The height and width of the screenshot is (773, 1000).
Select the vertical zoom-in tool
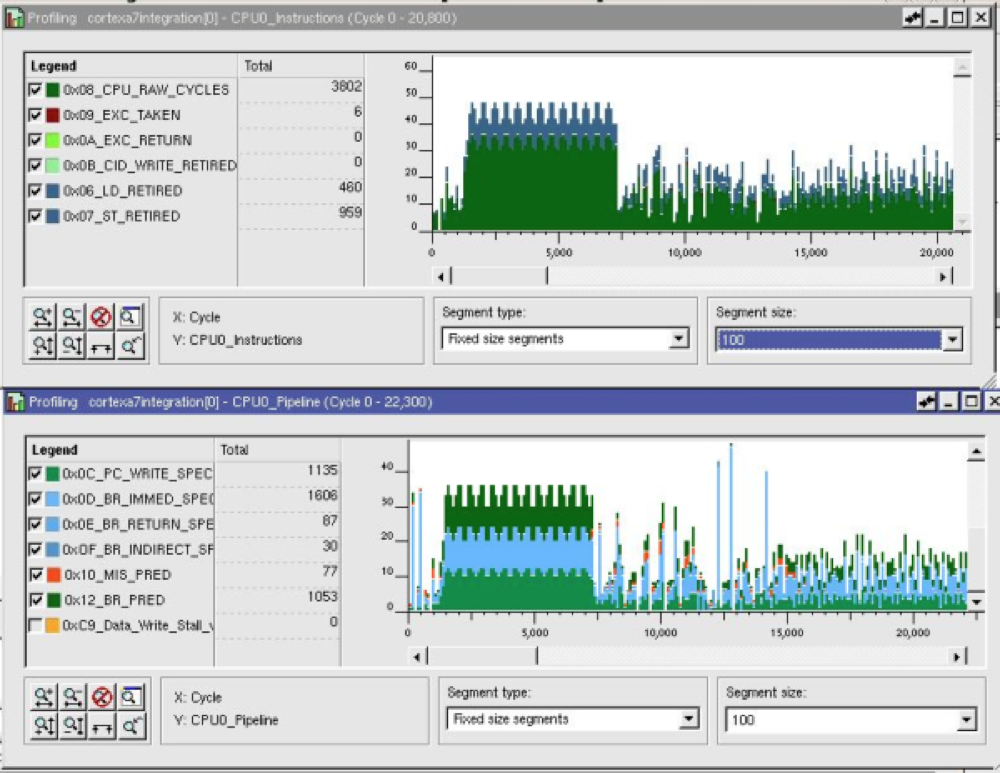coord(42,346)
